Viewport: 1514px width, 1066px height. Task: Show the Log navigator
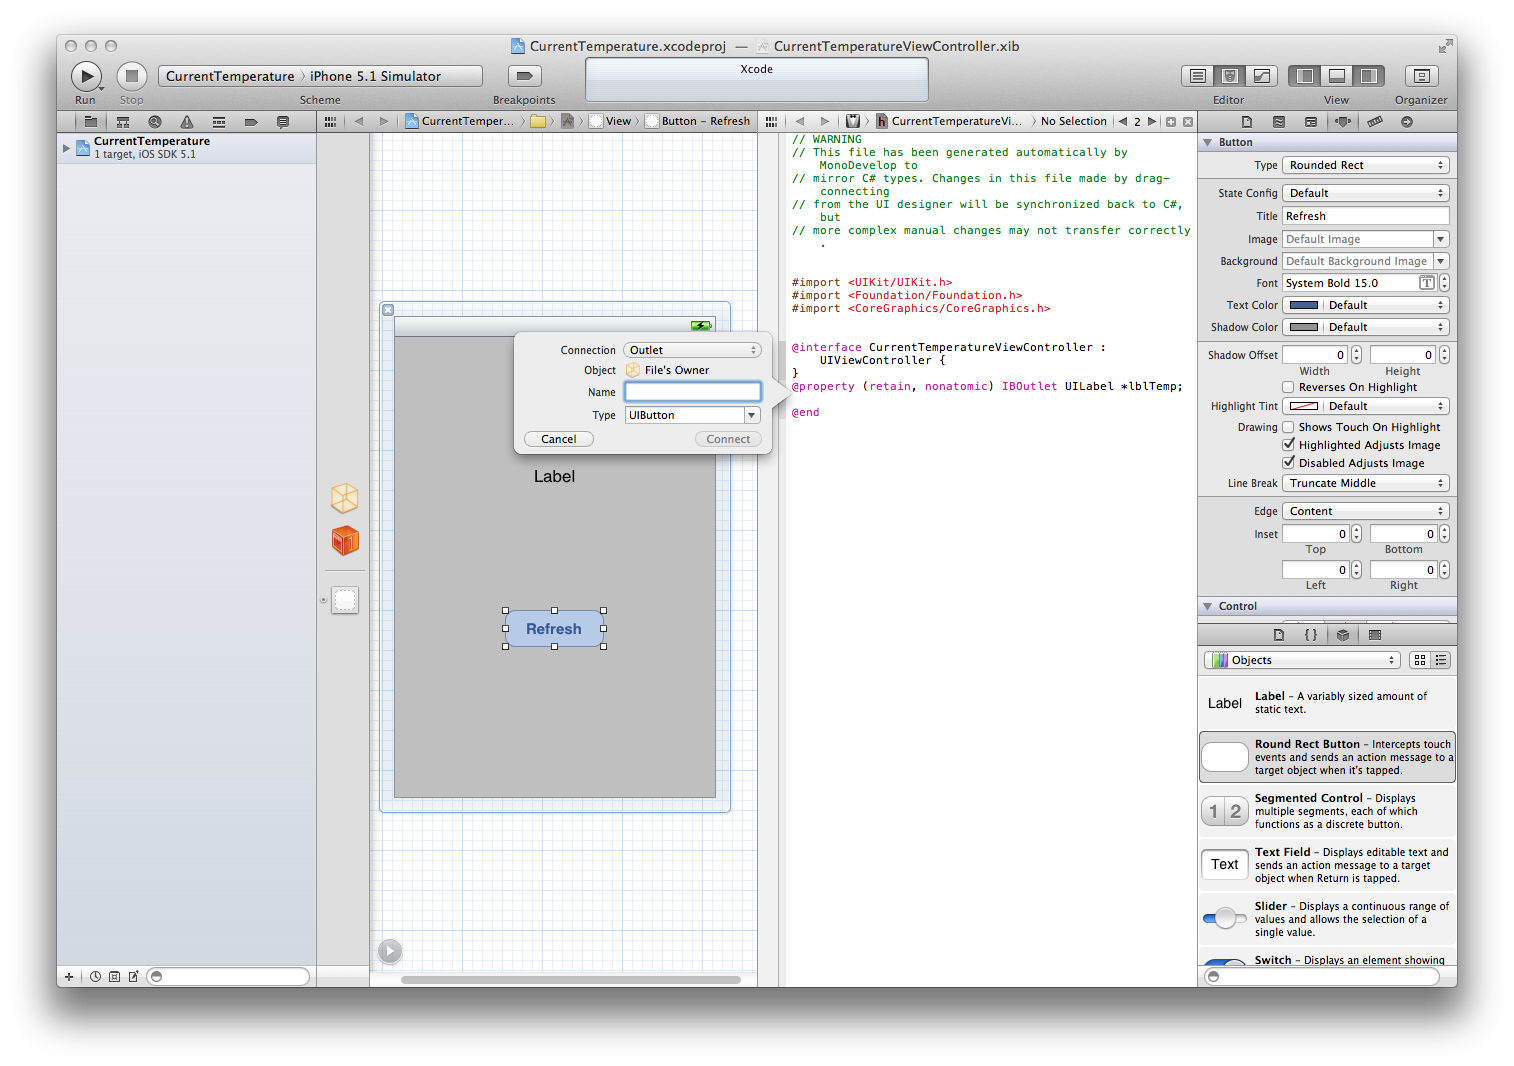(283, 122)
